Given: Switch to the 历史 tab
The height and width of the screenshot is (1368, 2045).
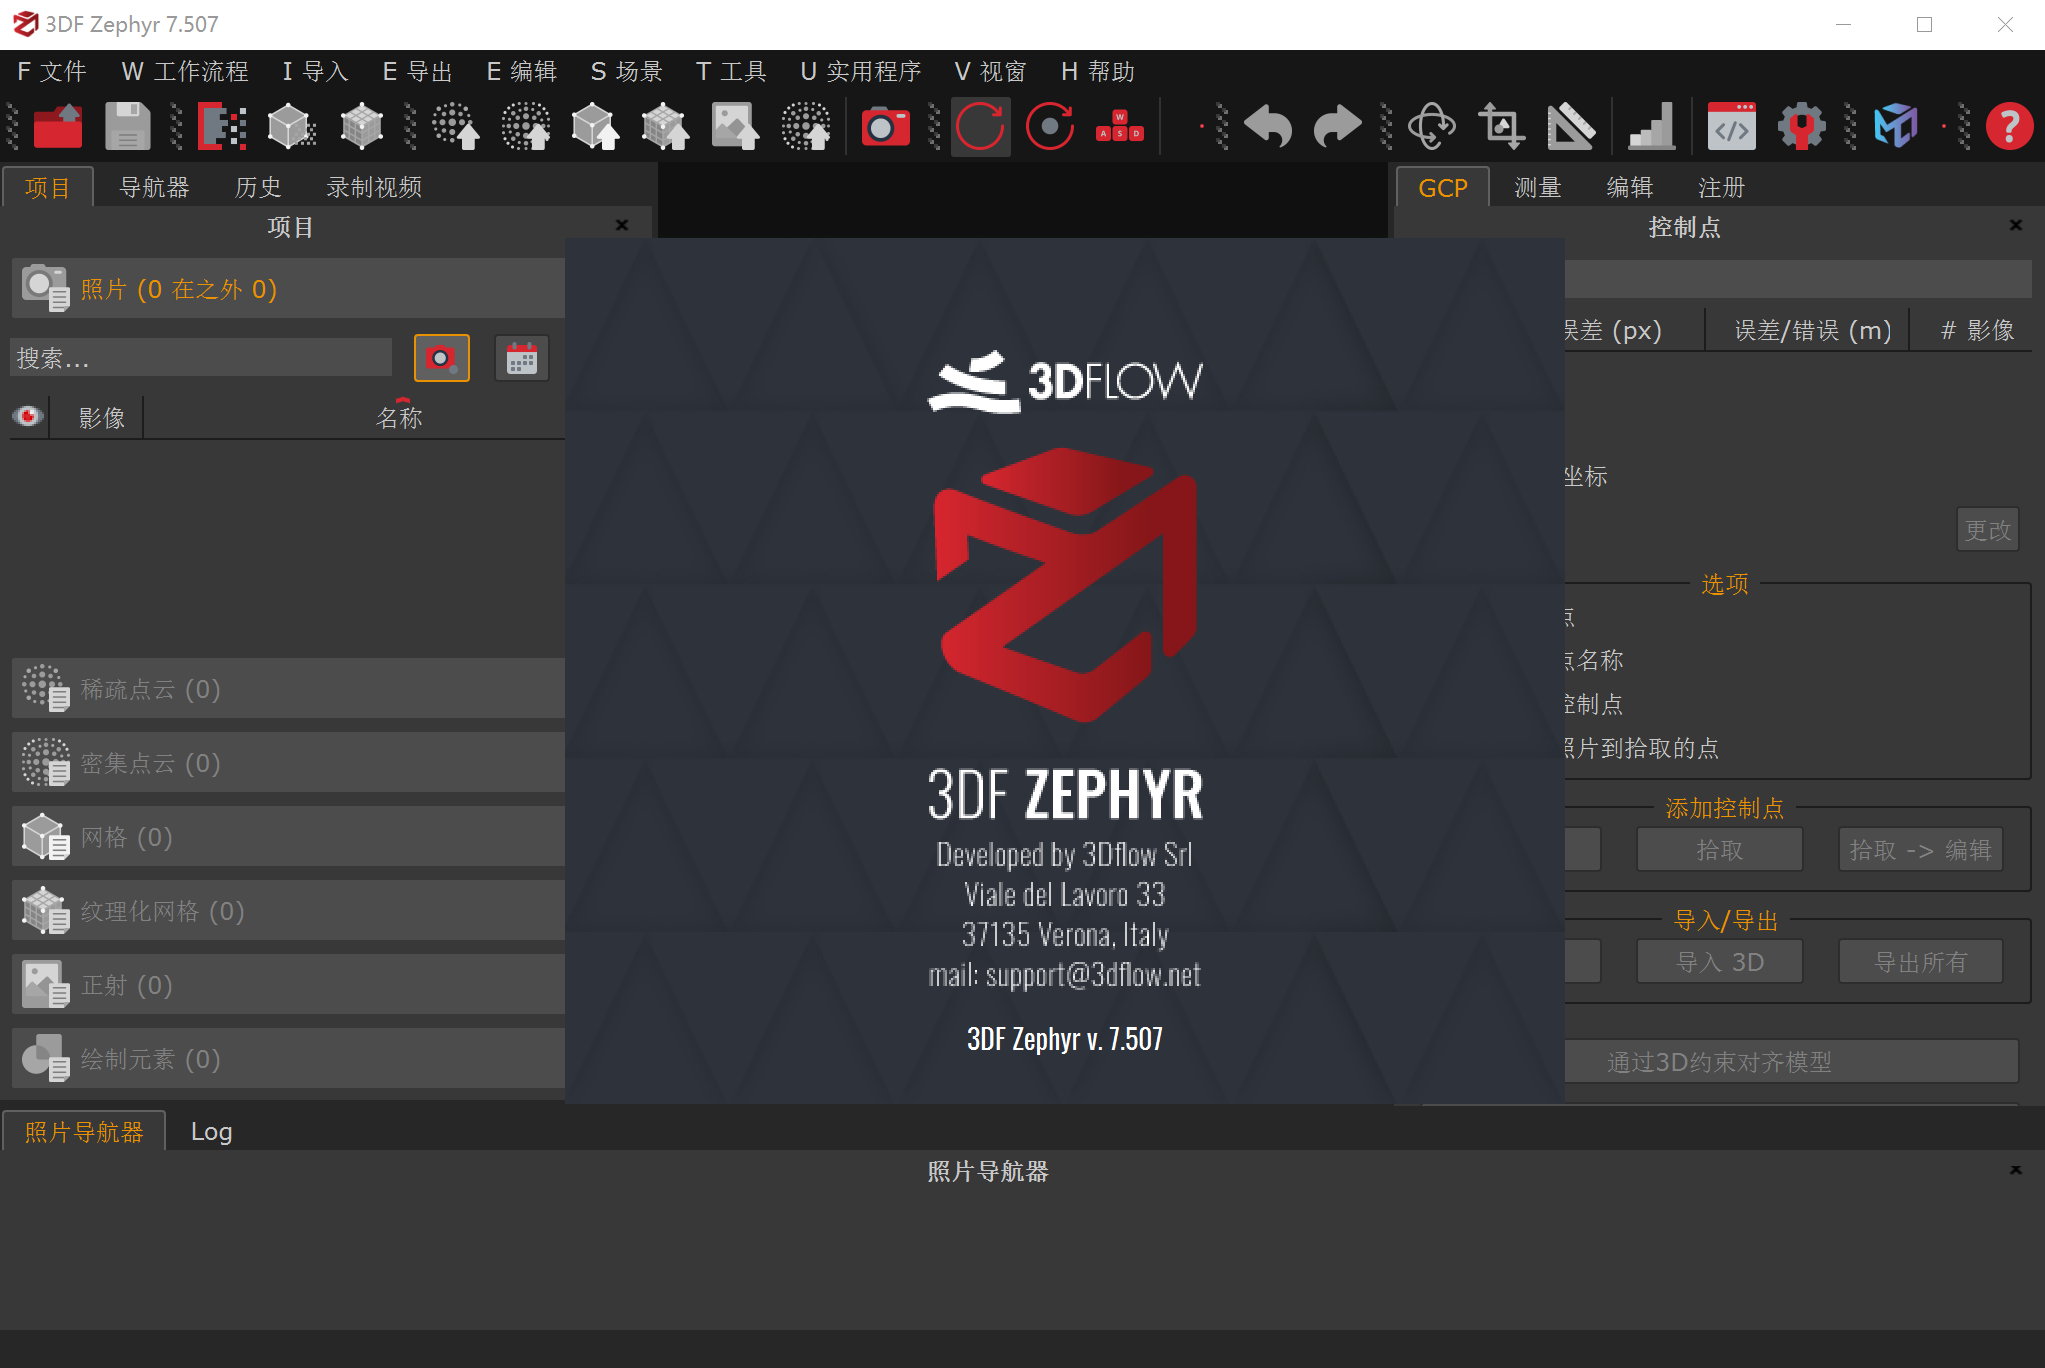Looking at the screenshot, I should 258,187.
